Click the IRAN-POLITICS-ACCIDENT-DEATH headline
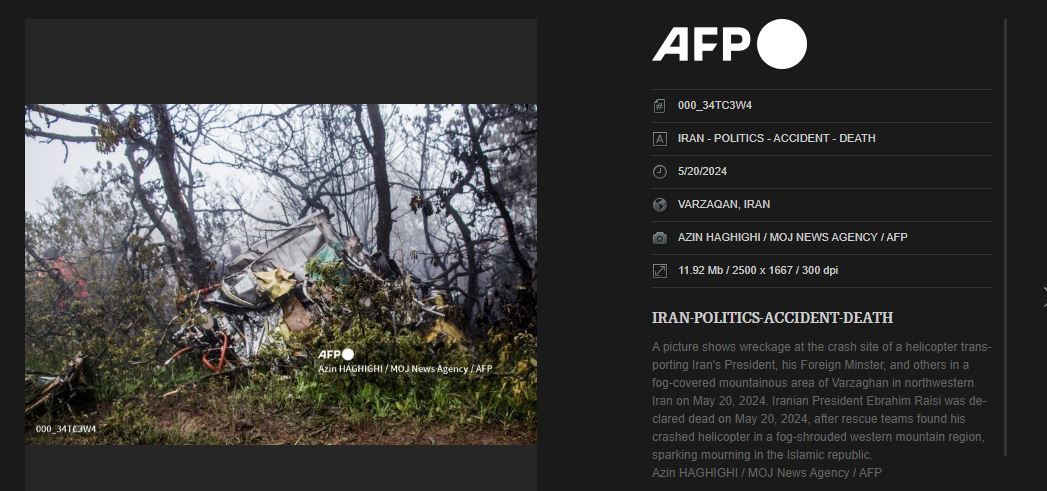The height and width of the screenshot is (491, 1047). [x=773, y=318]
